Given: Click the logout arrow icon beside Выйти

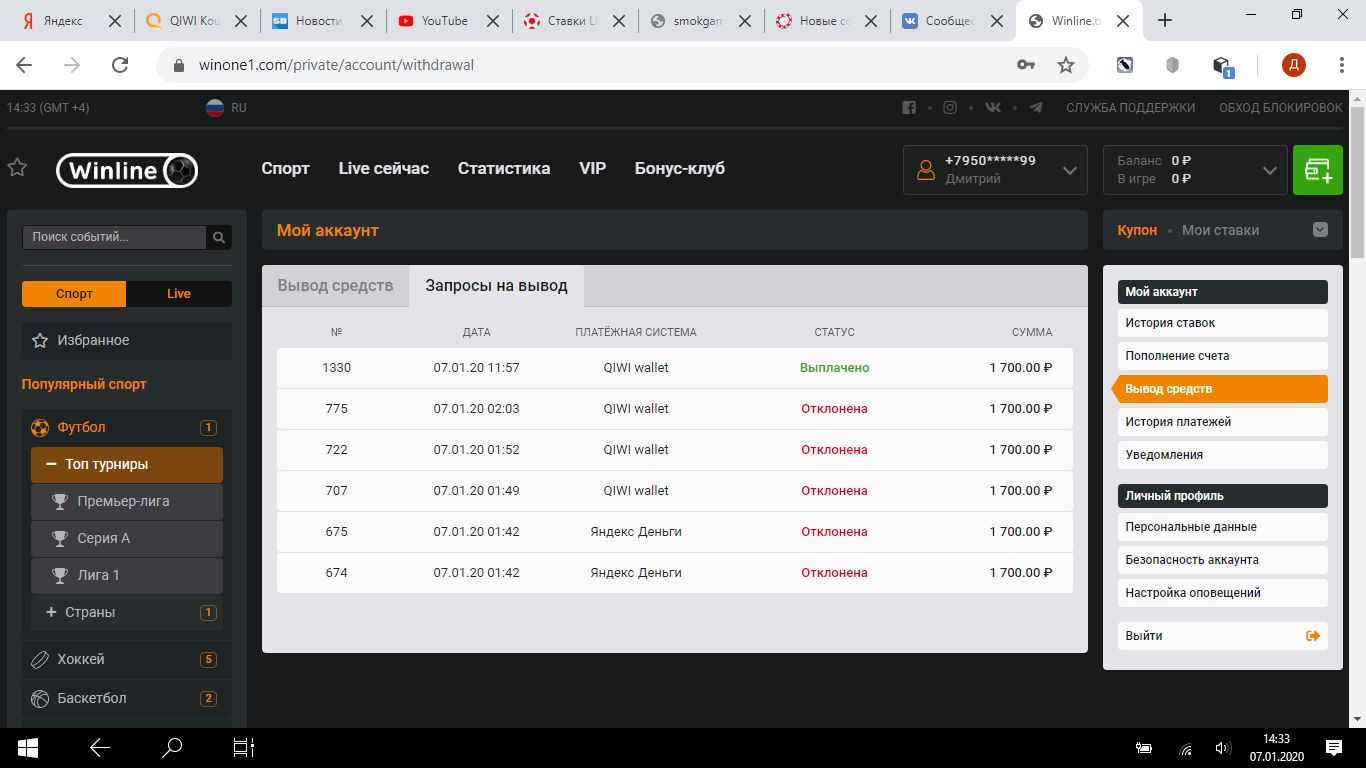Looking at the screenshot, I should click(1313, 636).
